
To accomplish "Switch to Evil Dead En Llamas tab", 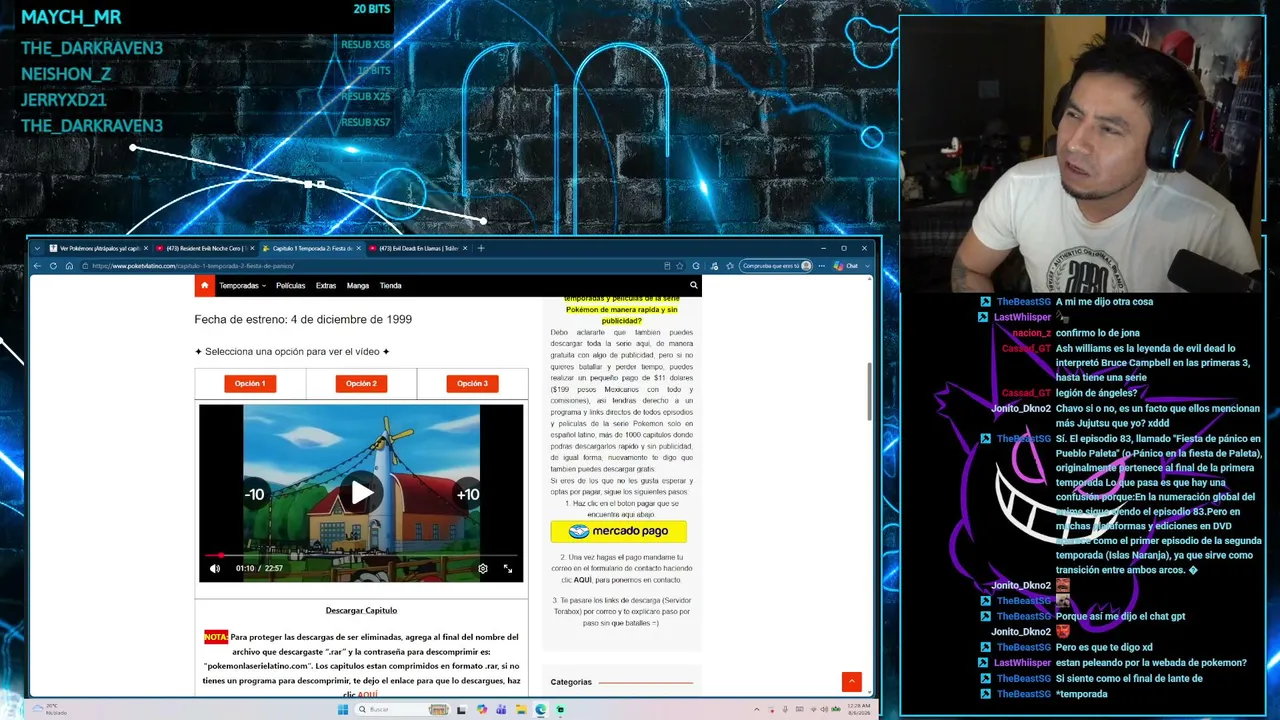I will coord(418,248).
